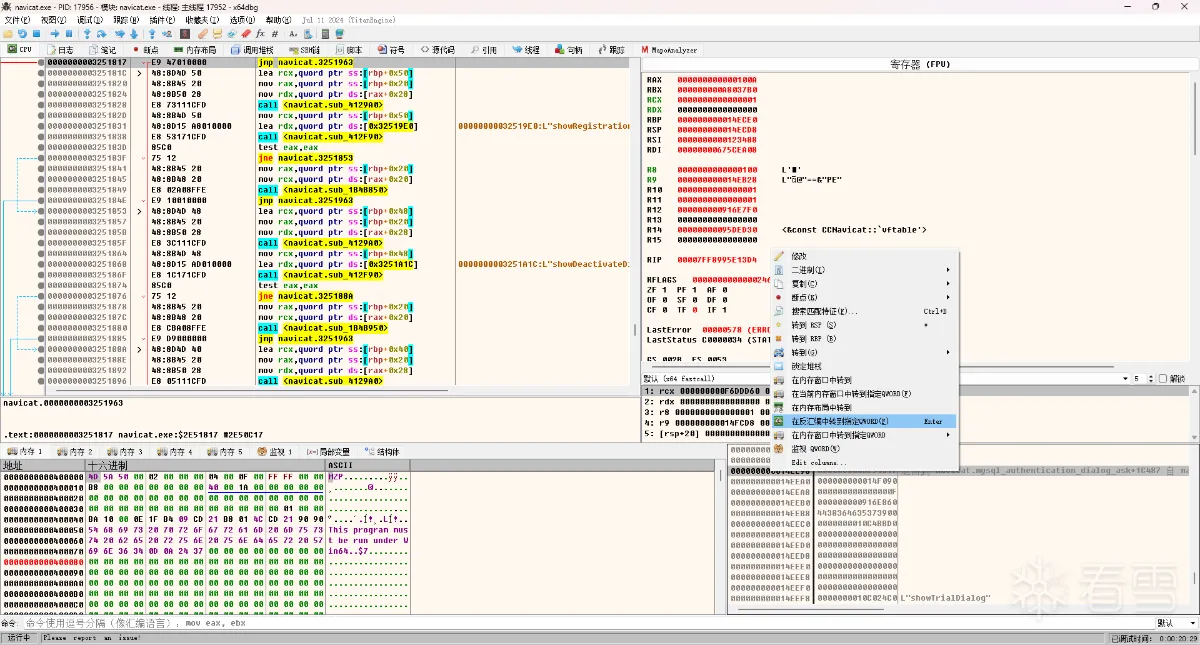1200x645 pixels.
Task: Open the 插件 plugins menu
Action: 161,20
